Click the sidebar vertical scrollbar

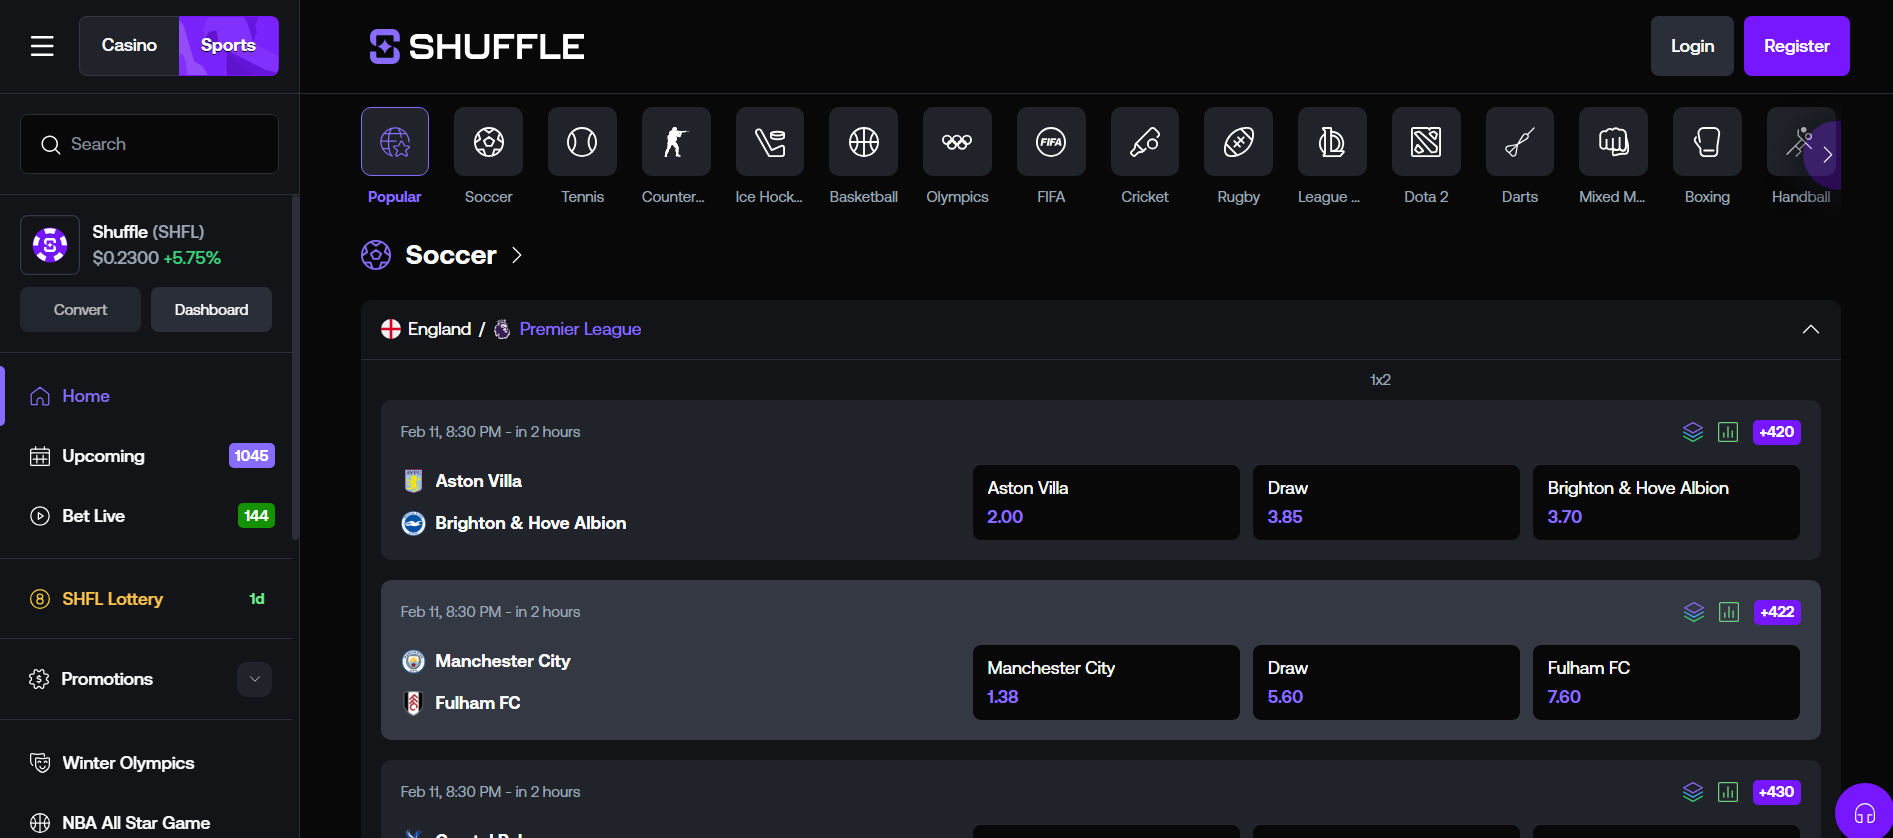[x=295, y=368]
